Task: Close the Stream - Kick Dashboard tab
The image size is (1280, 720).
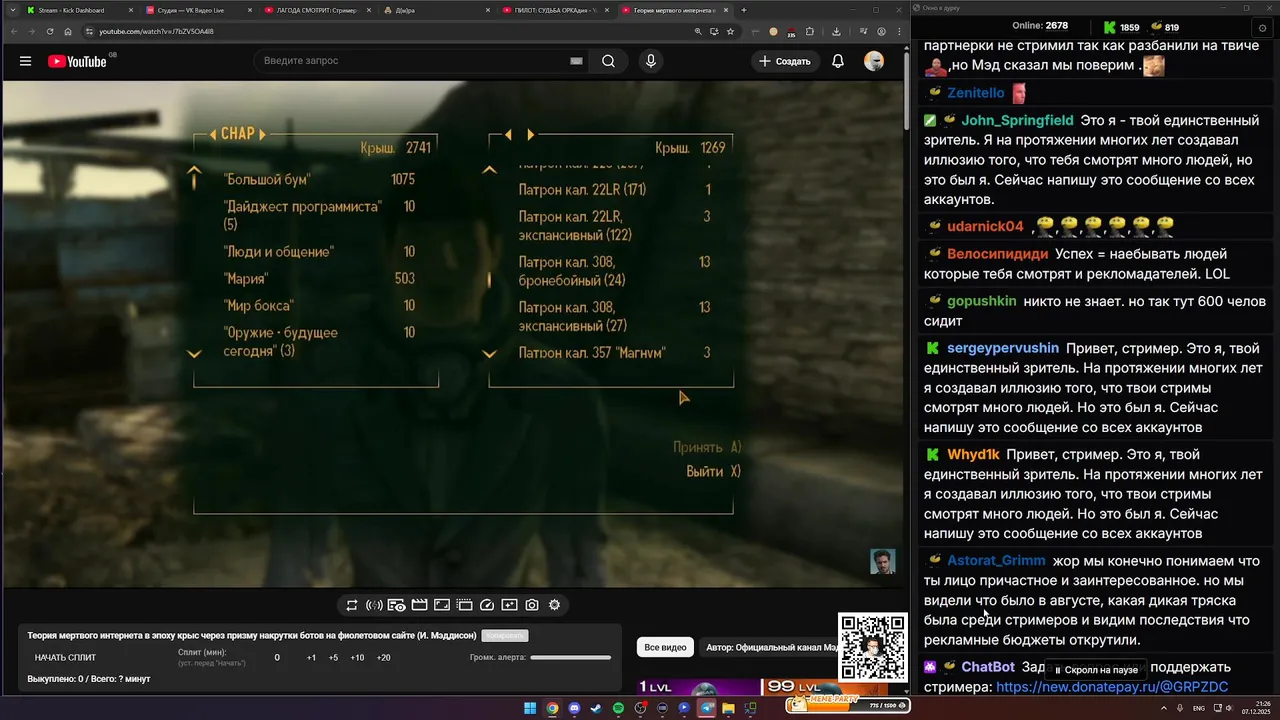Action: coord(130,10)
